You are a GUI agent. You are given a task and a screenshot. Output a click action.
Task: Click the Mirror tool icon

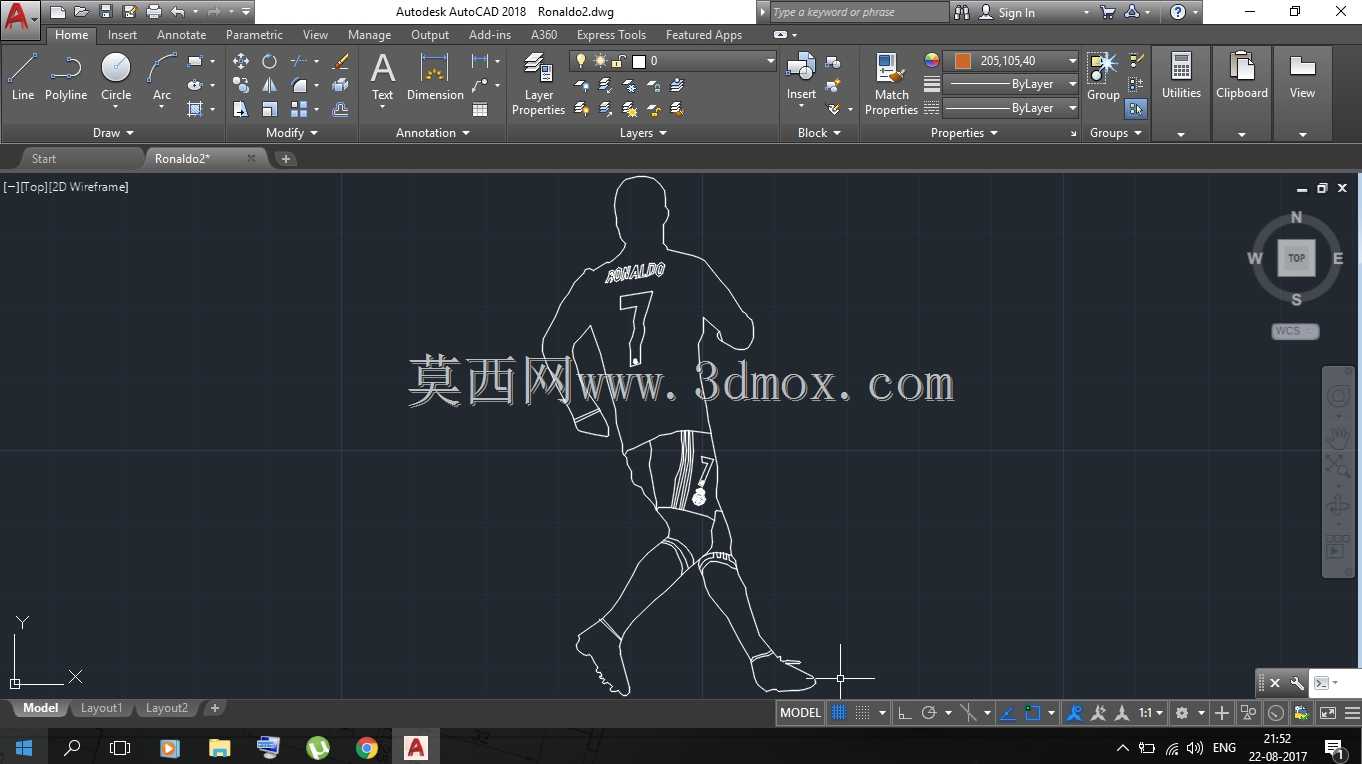tap(269, 85)
